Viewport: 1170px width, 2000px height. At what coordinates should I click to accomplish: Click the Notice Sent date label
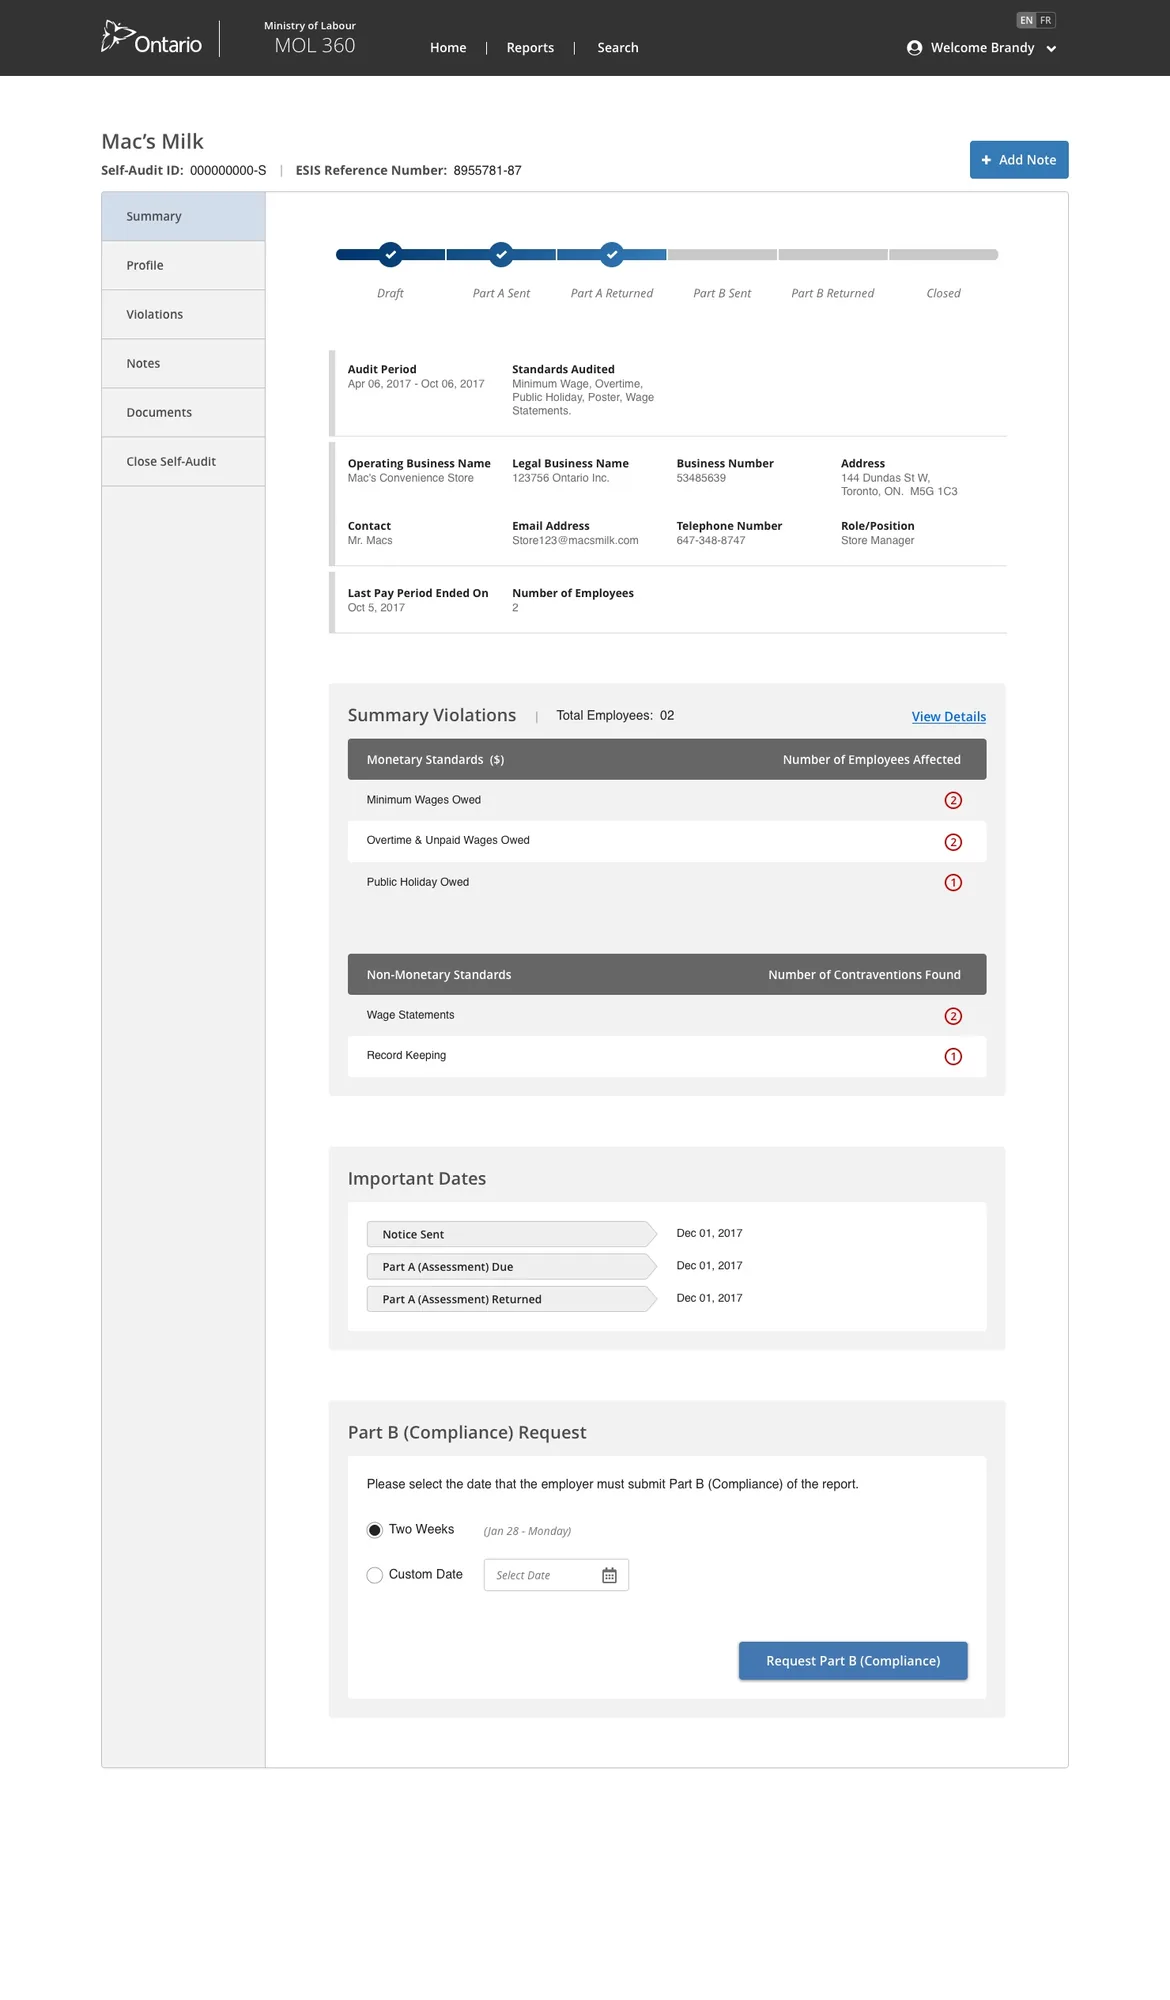511,1234
